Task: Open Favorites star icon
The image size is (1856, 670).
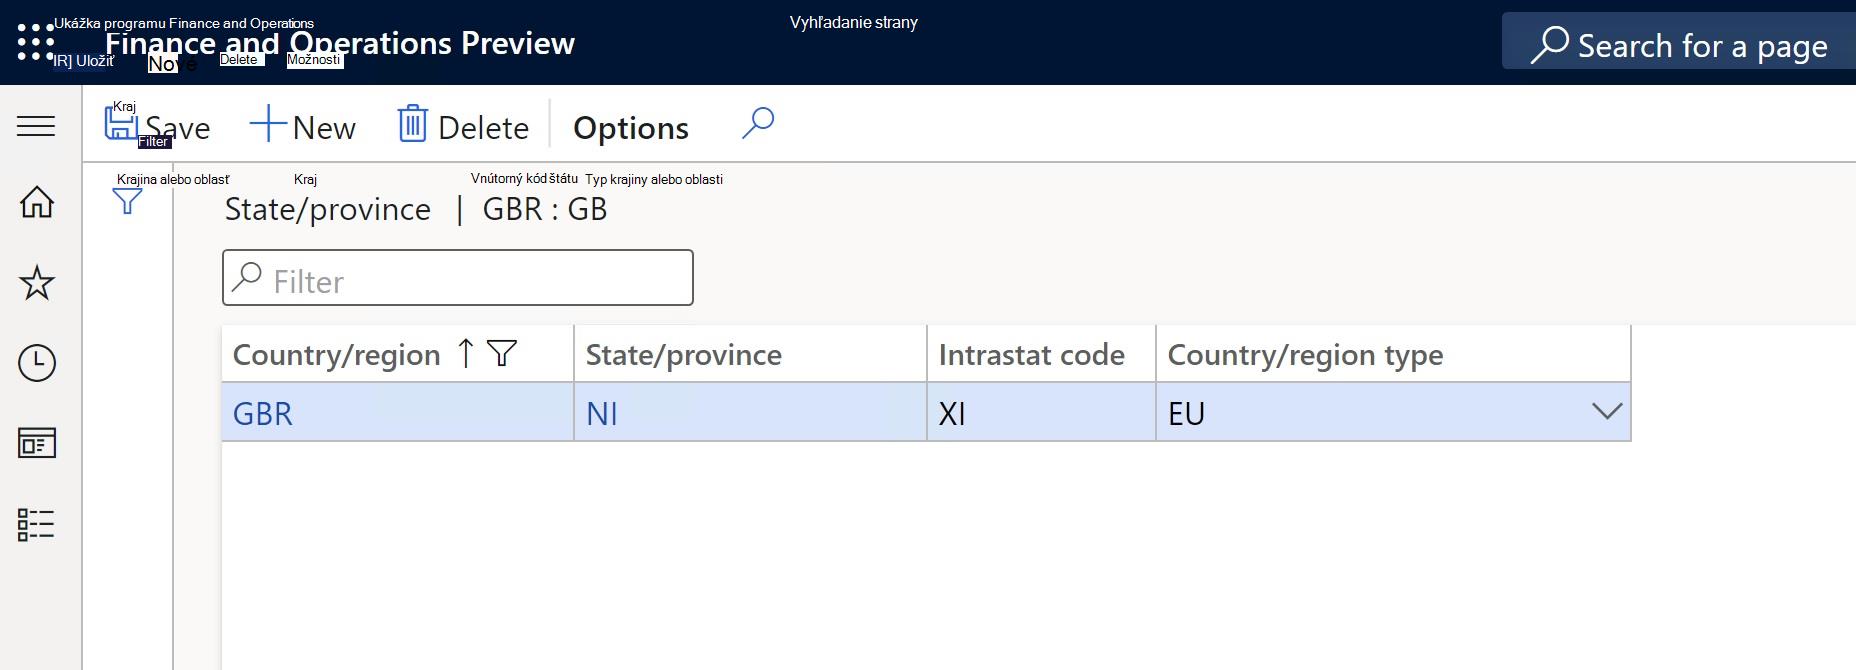Action: pos(37,283)
